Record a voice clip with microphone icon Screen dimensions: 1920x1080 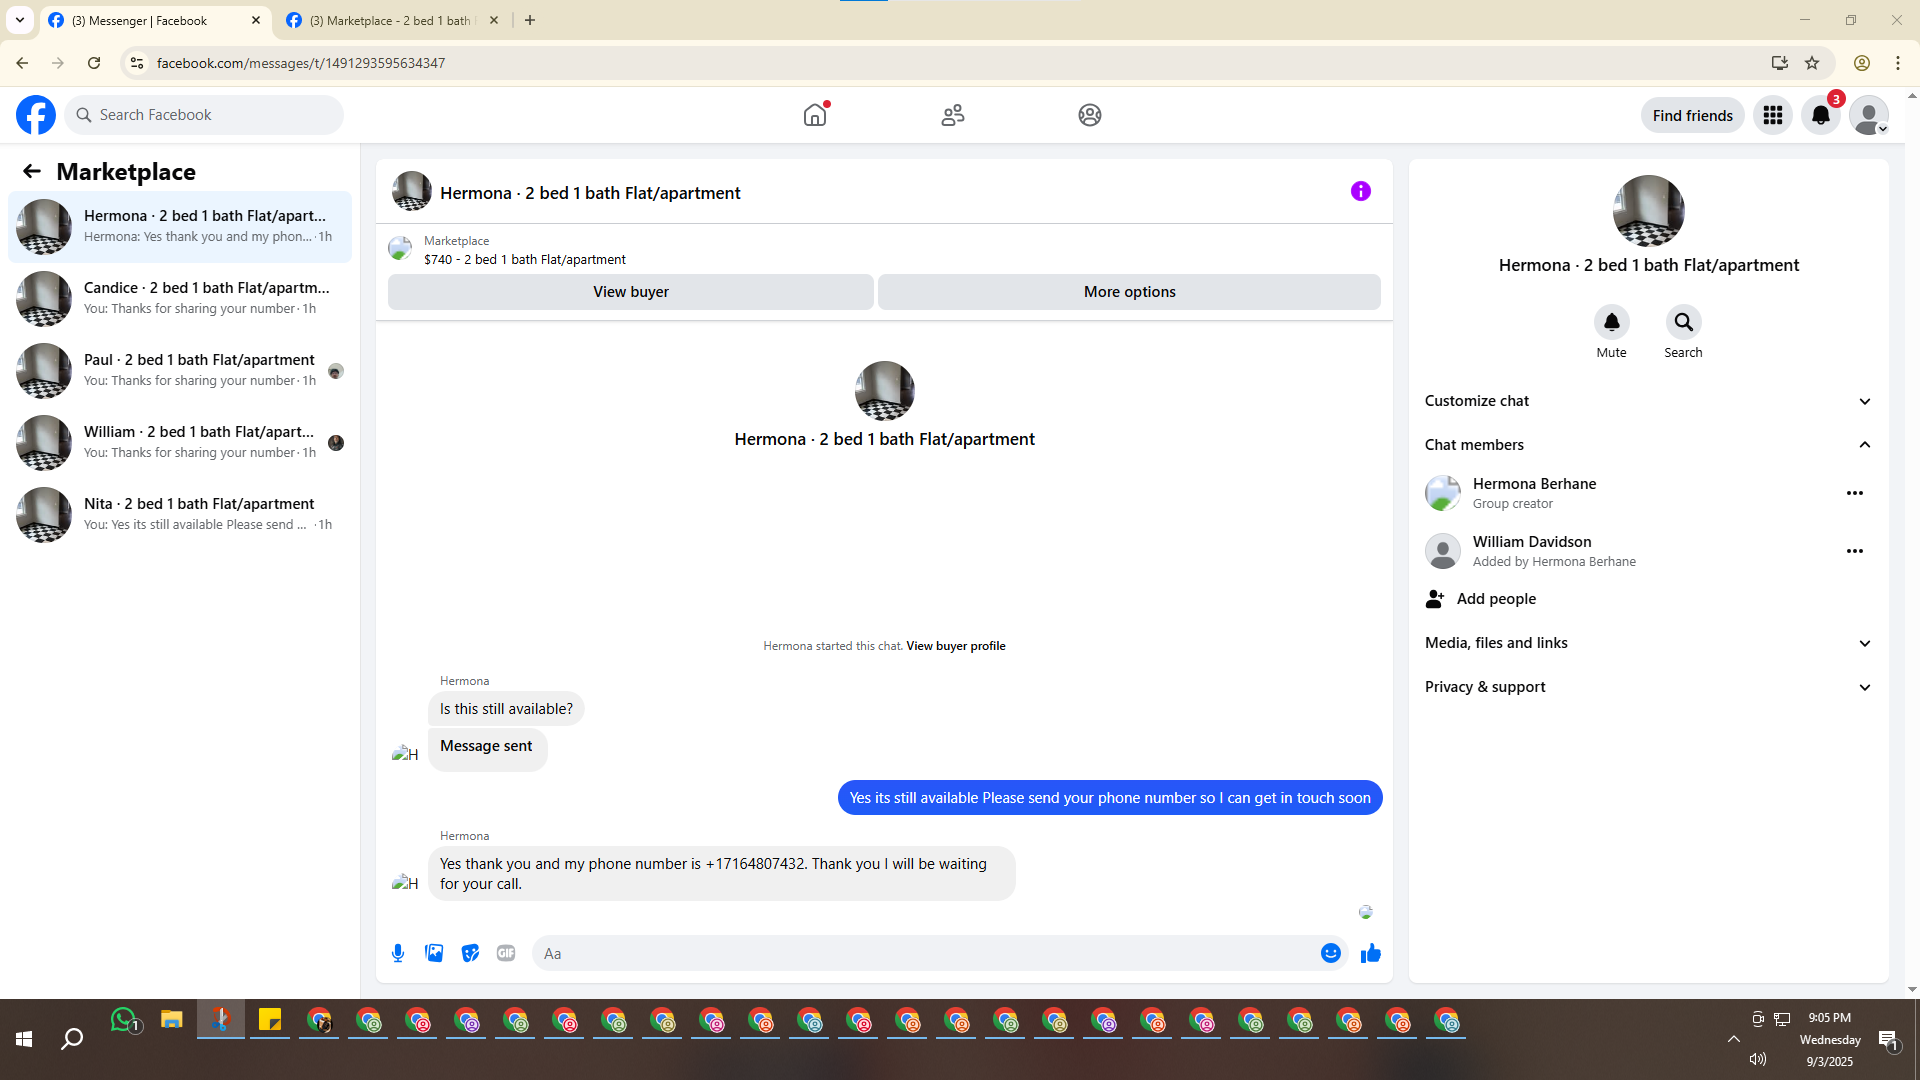(x=398, y=953)
